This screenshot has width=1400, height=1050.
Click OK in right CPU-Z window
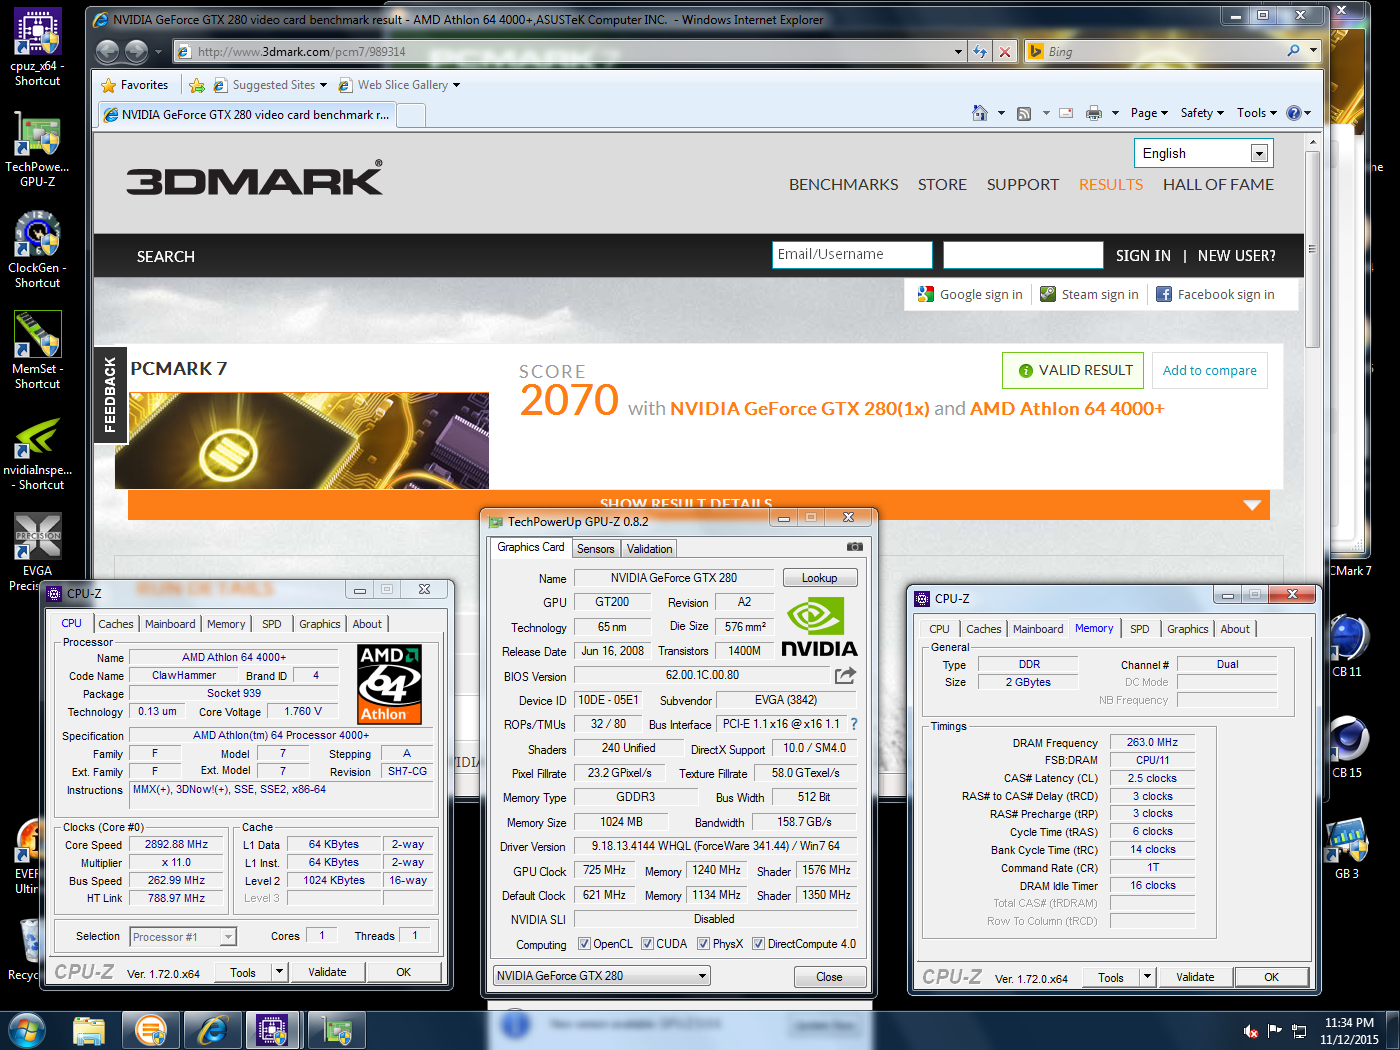[1271, 977]
